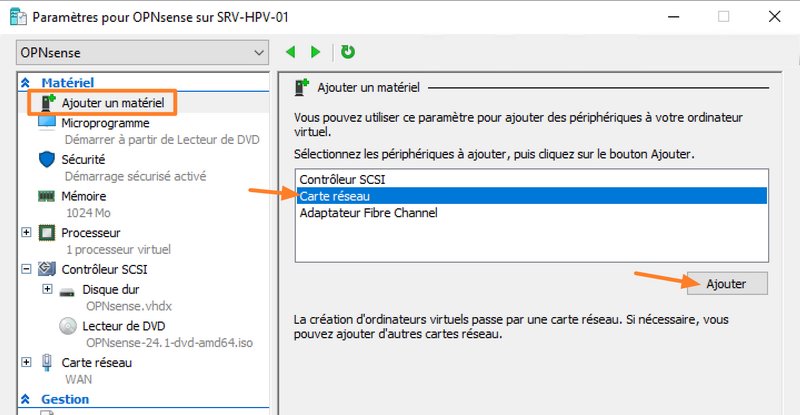Expand the Disque dur node
The height and width of the screenshot is (415, 800).
pos(47,289)
